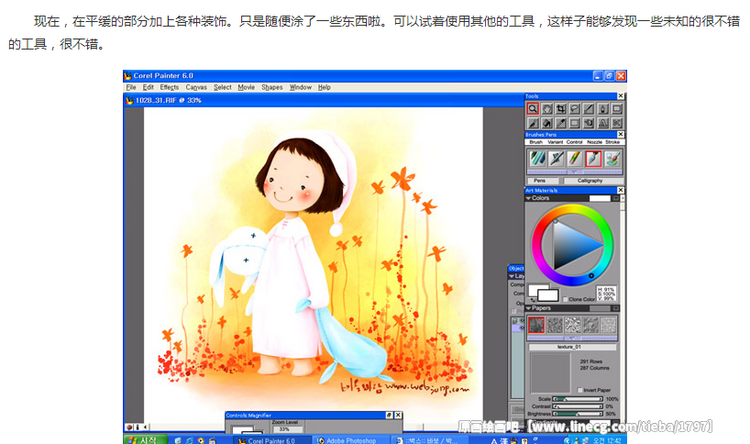Select the second paper texture thumbnail

(x=554, y=325)
